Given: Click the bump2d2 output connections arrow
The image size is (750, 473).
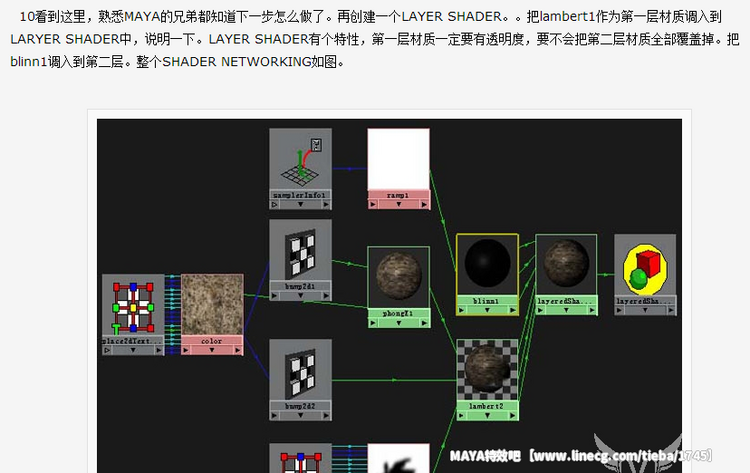Looking at the screenshot, I should pos(326,416).
